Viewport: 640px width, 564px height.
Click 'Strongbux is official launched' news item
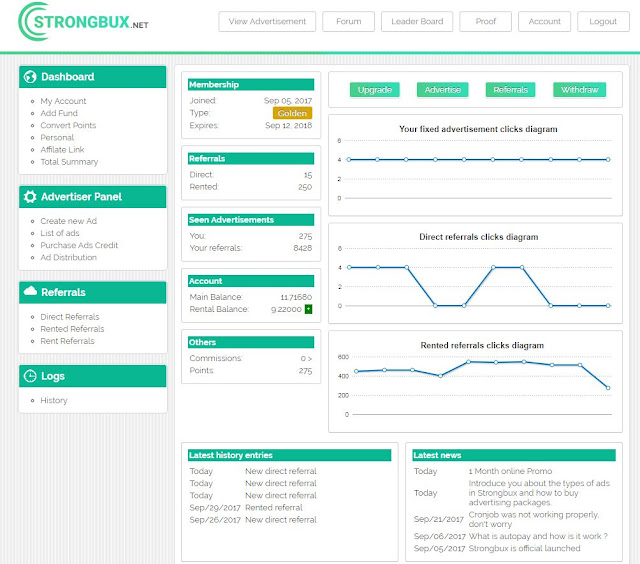pyautogui.click(x=524, y=548)
